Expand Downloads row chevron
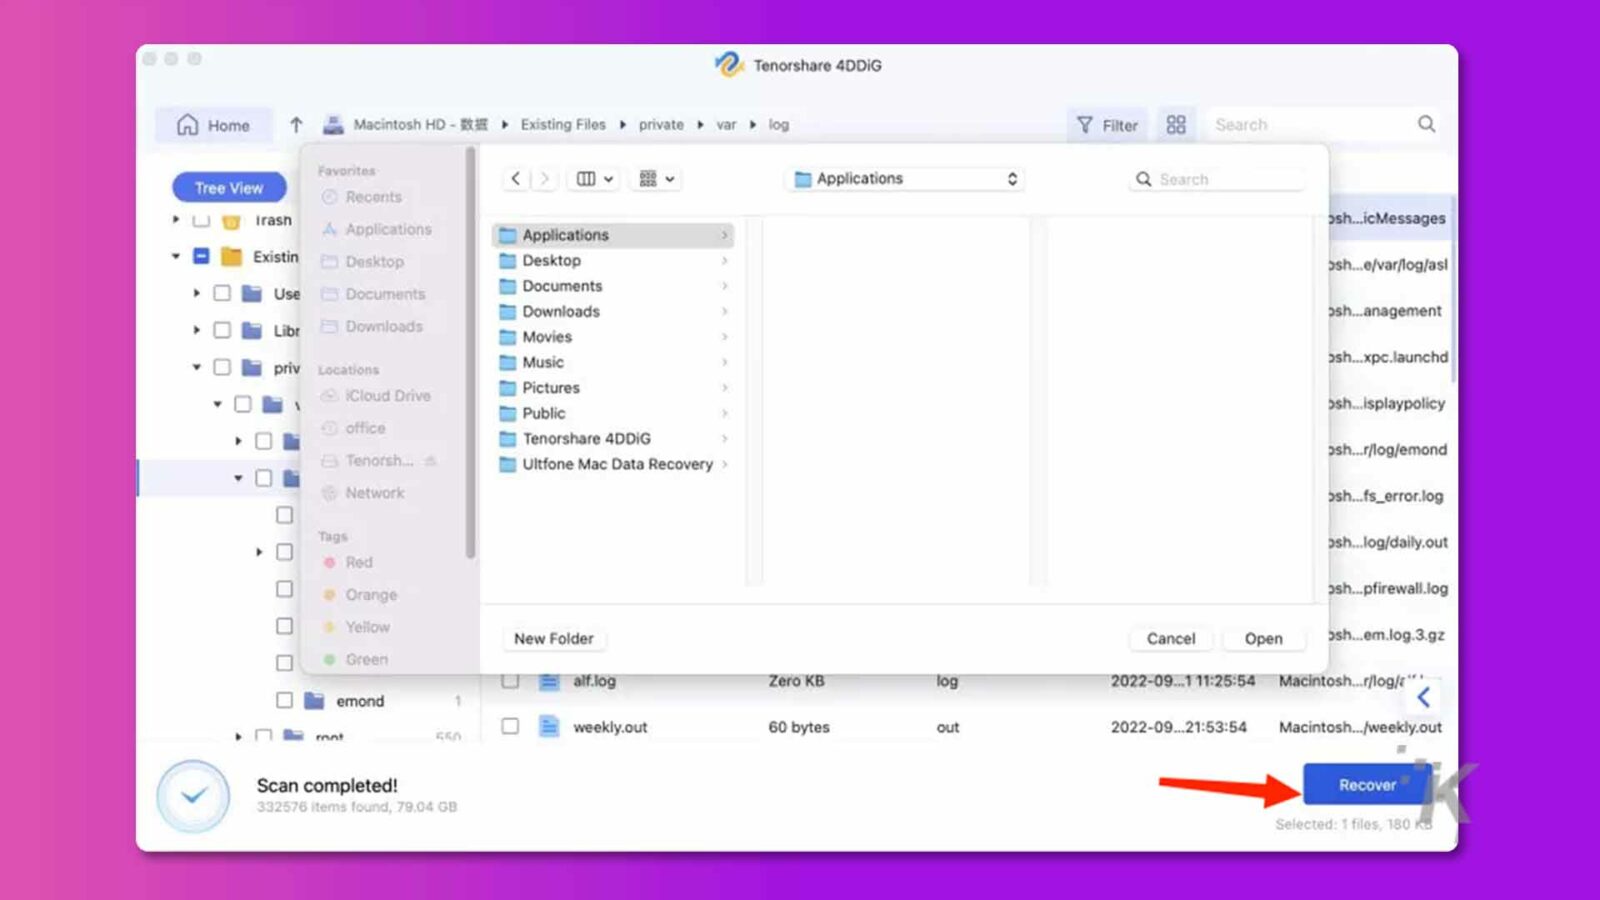Image resolution: width=1600 pixels, height=900 pixels. coord(724,311)
